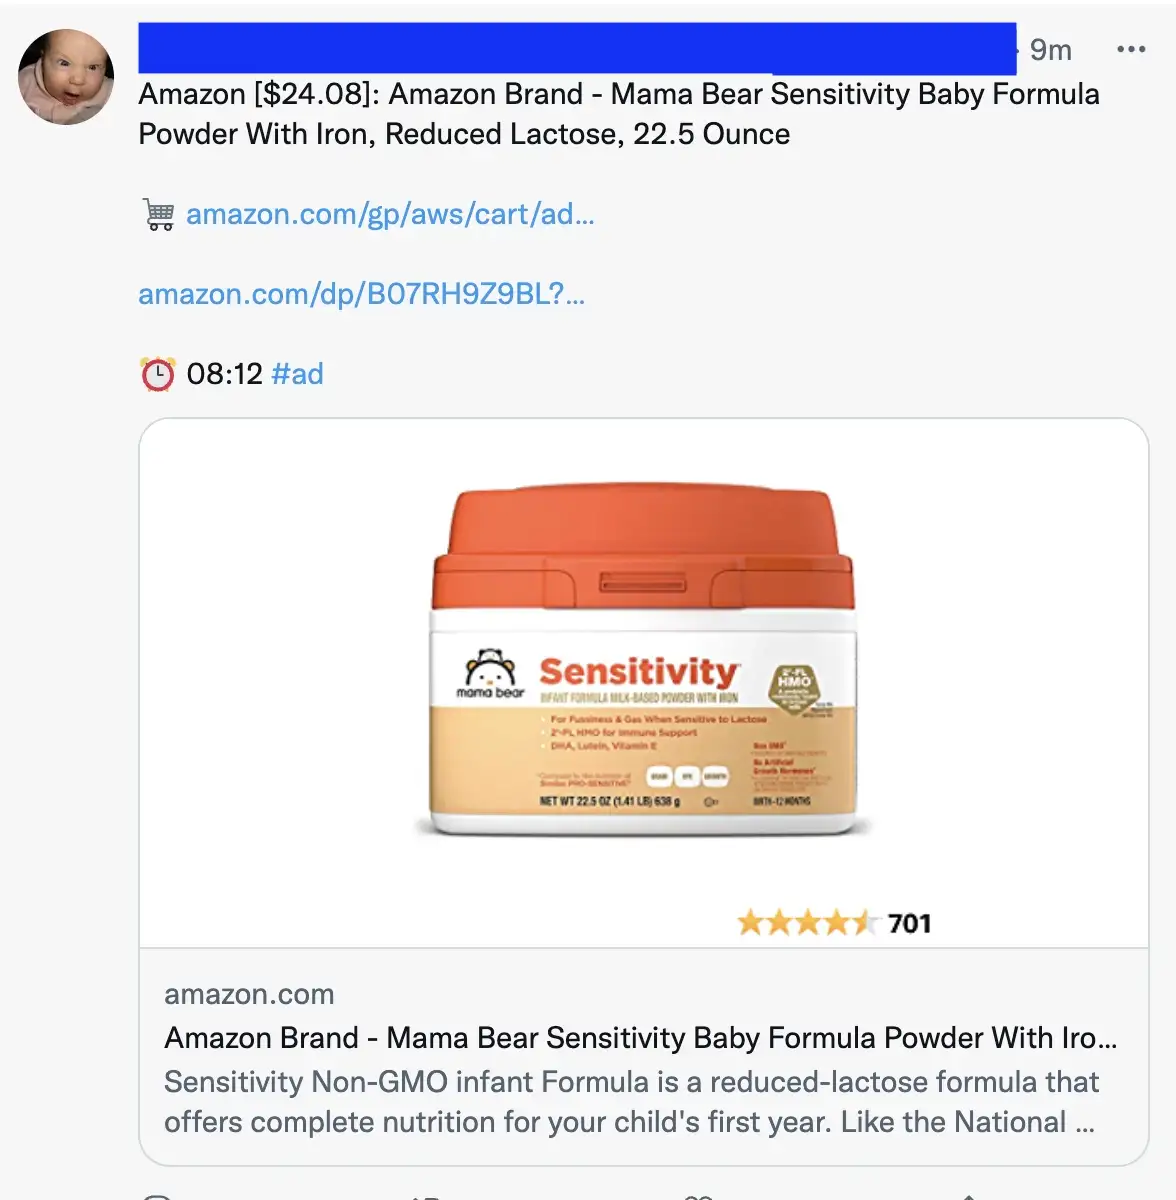Click the card description about Non-GMO formula
The image size is (1176, 1200).
point(631,1102)
